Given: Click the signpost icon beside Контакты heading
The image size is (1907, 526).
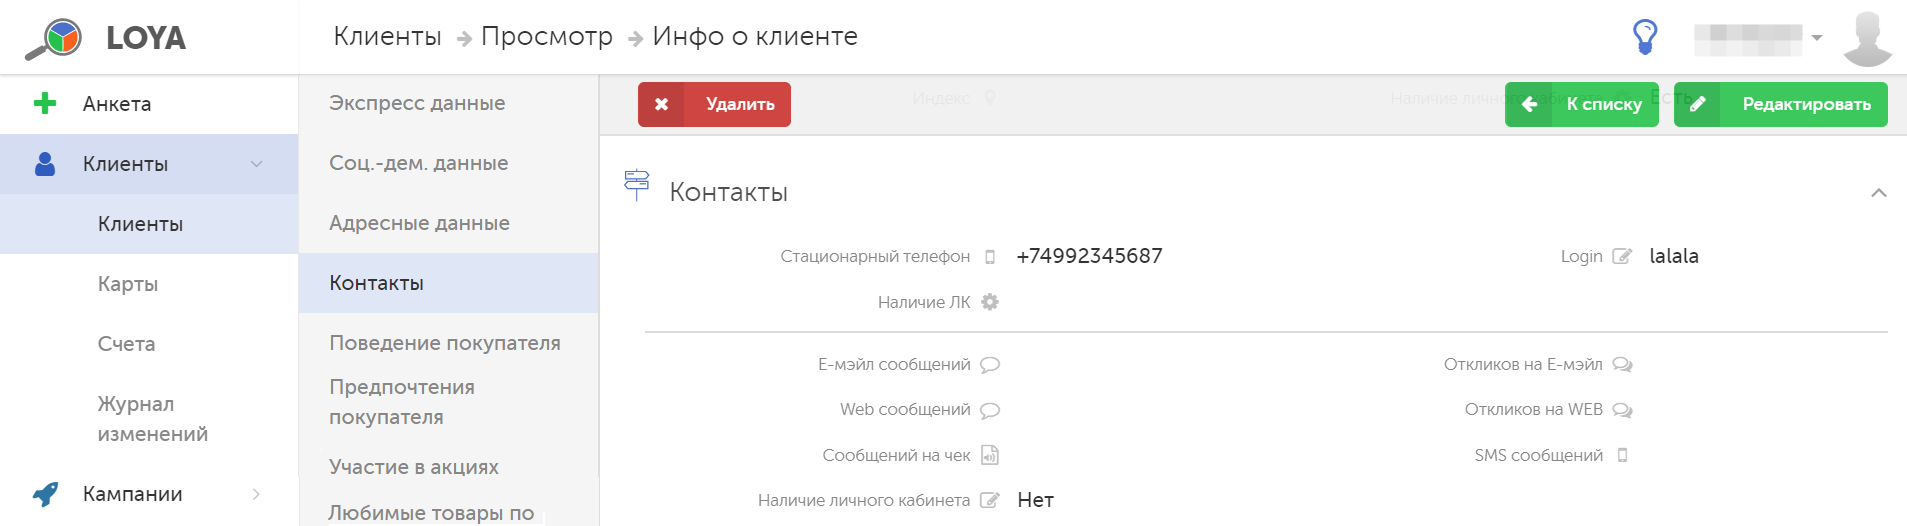Looking at the screenshot, I should (x=636, y=185).
